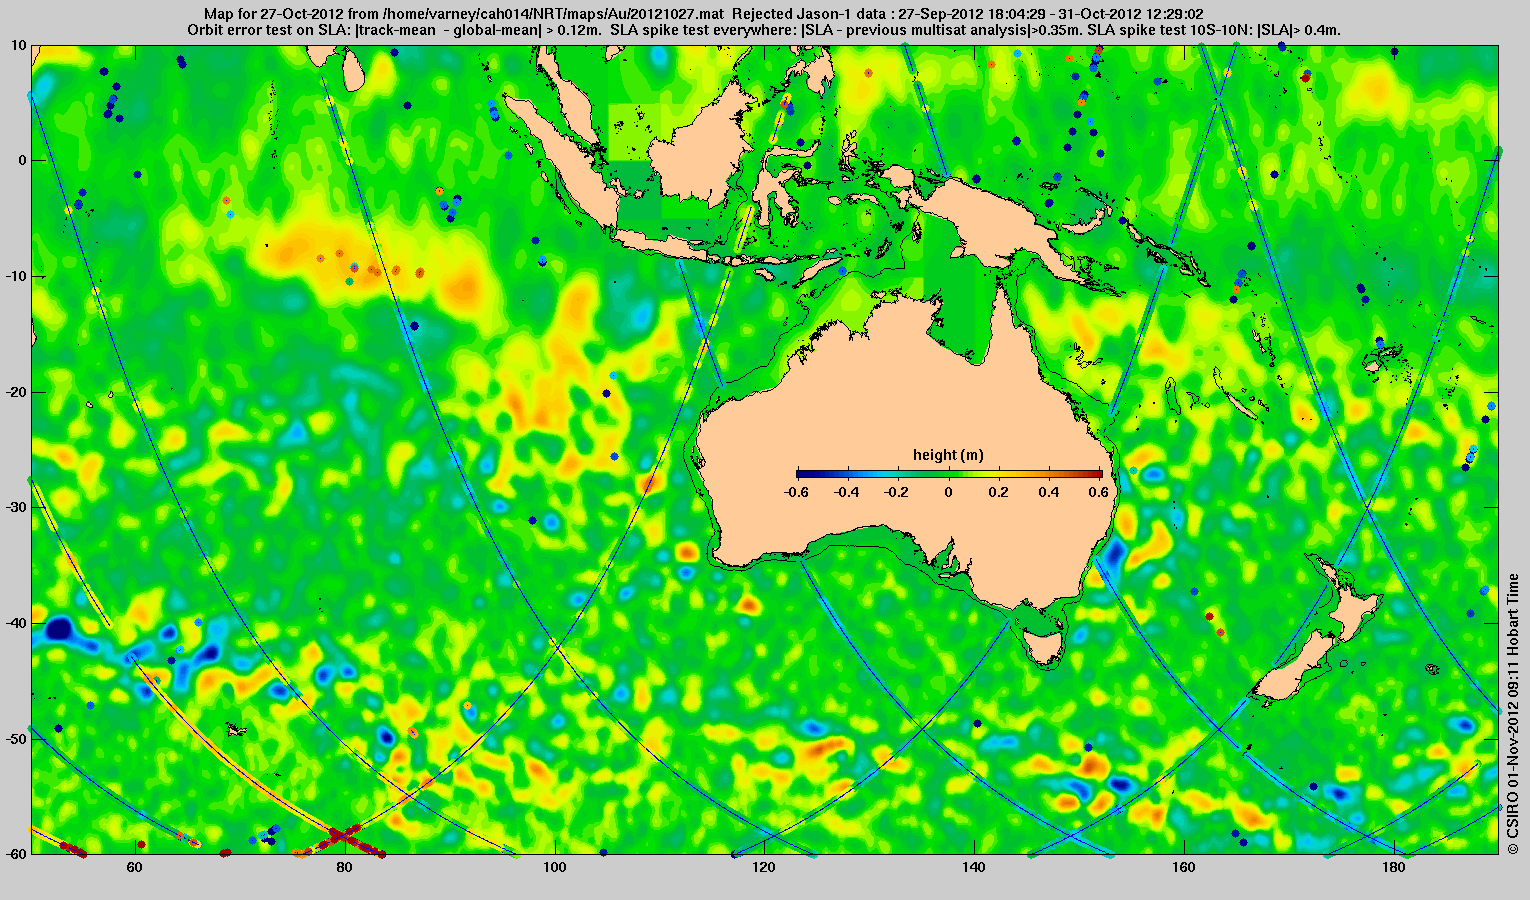The width and height of the screenshot is (1530, 900).
Task: Click the '-0.4' colorbar tick label
Action: point(847,492)
